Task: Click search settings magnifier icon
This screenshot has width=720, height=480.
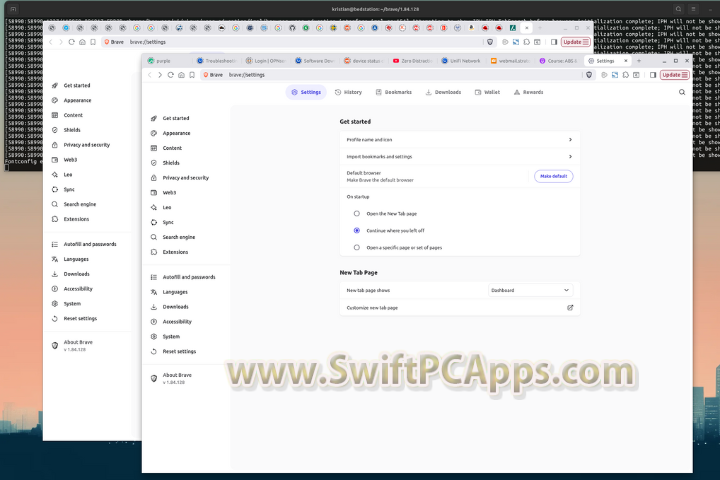Action: click(x=682, y=92)
